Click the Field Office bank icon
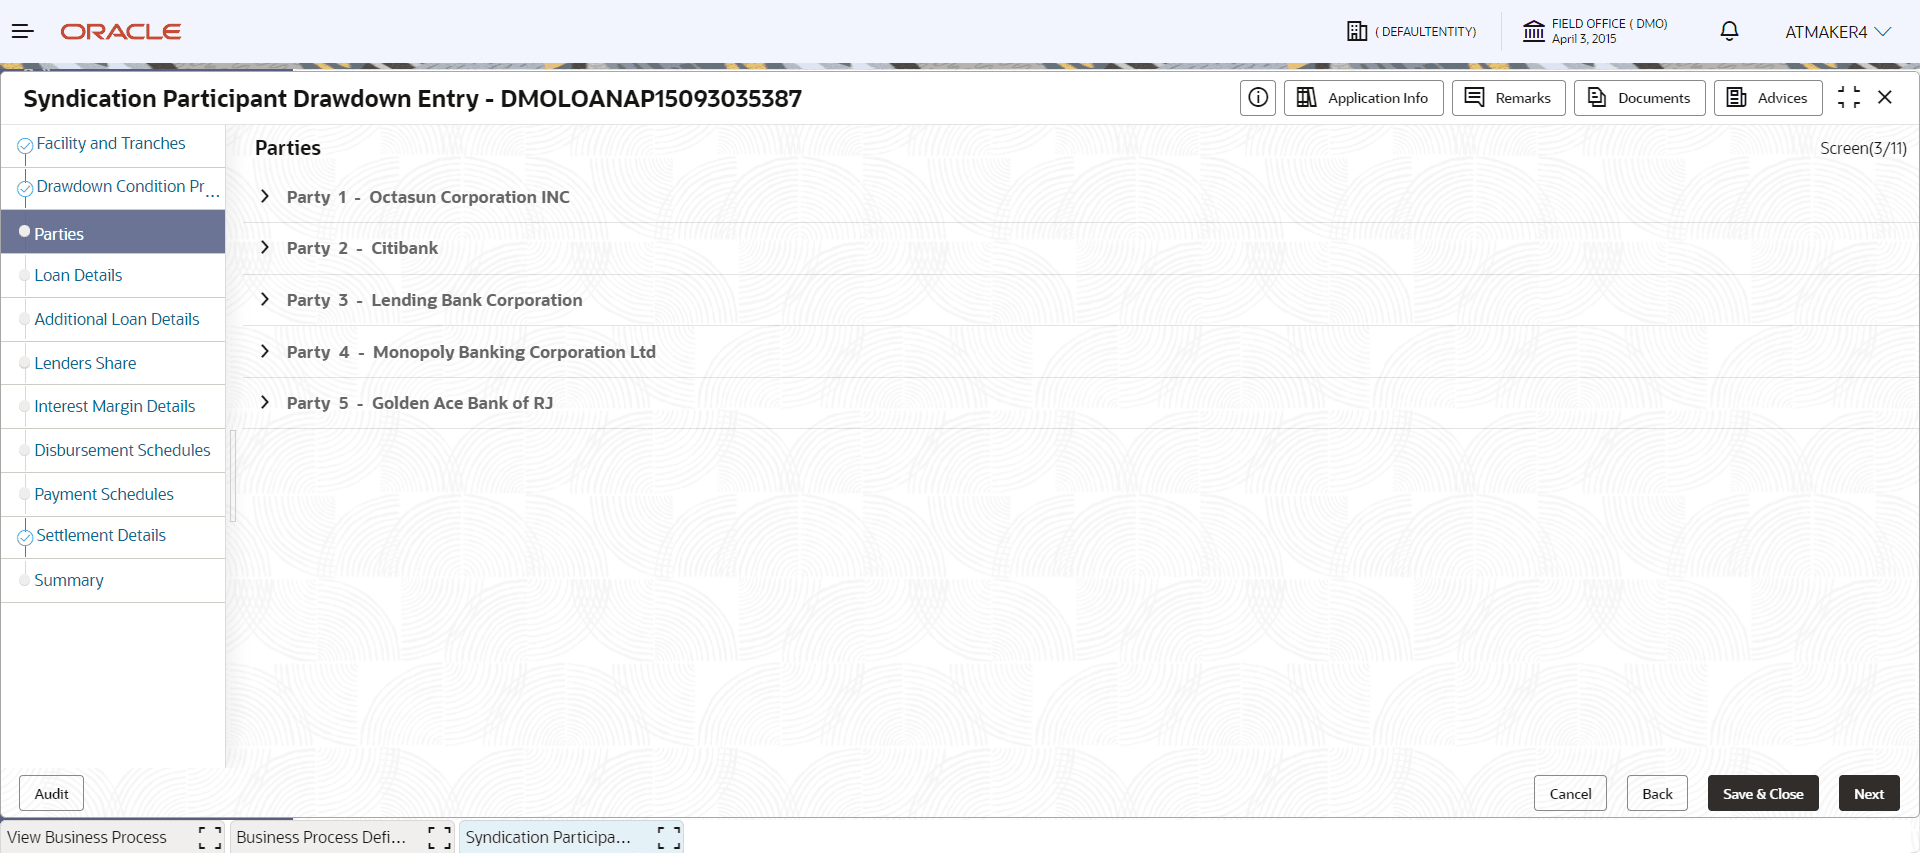 pyautogui.click(x=1533, y=31)
